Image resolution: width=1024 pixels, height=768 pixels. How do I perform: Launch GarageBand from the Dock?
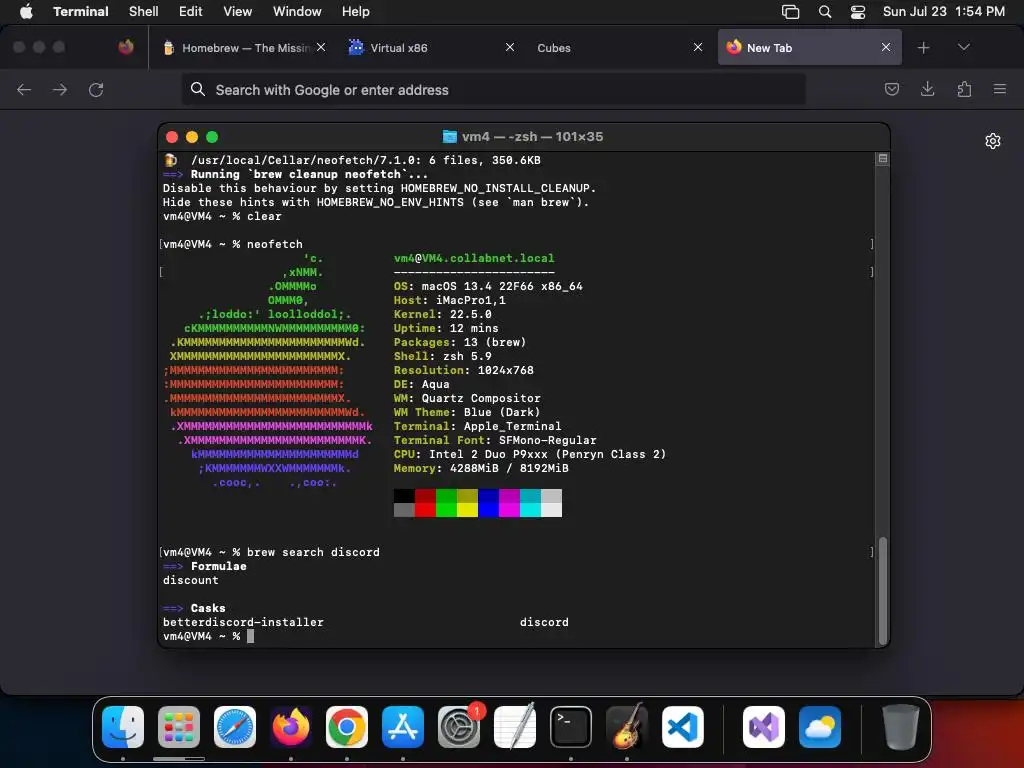click(x=627, y=727)
